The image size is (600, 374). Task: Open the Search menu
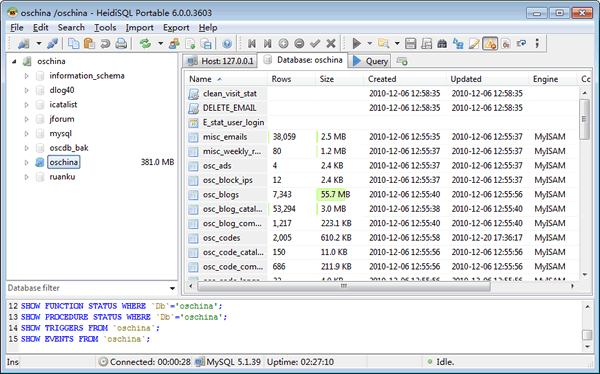pyautogui.click(x=71, y=28)
